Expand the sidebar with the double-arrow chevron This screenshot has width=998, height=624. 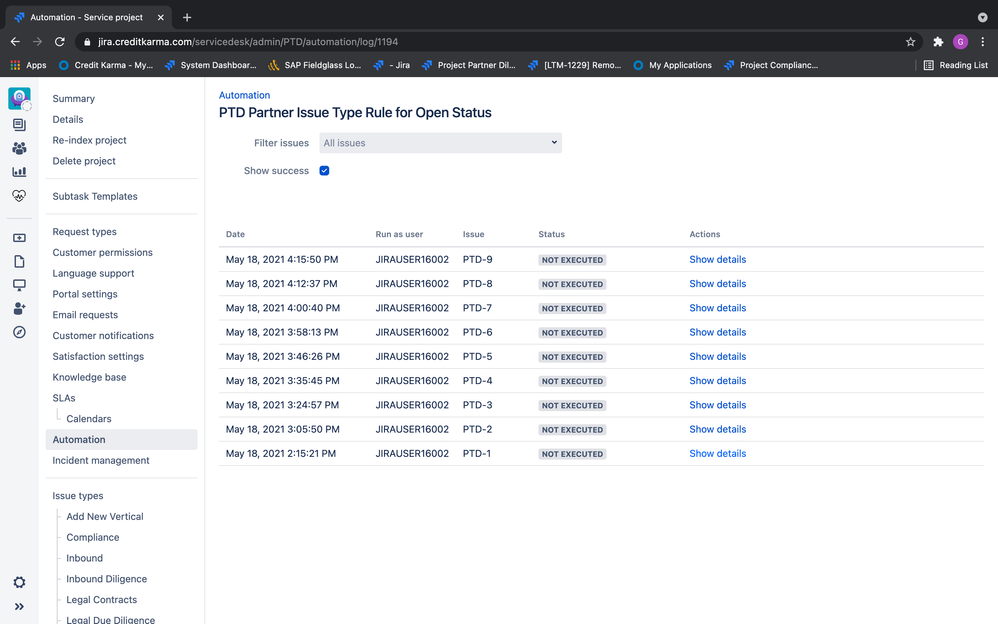tap(19, 605)
